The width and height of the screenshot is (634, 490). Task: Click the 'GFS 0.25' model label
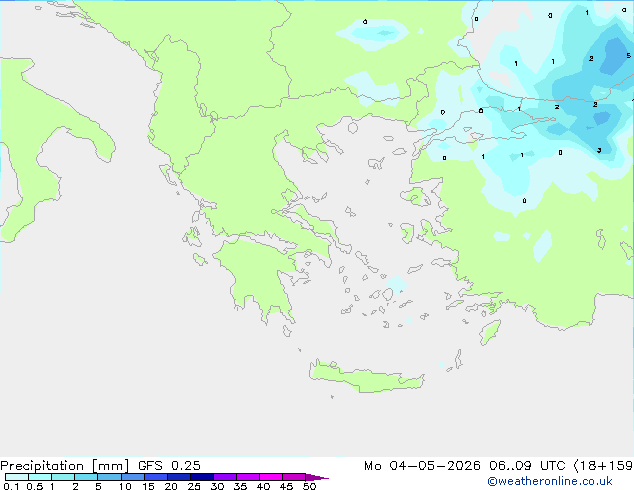click(169, 466)
